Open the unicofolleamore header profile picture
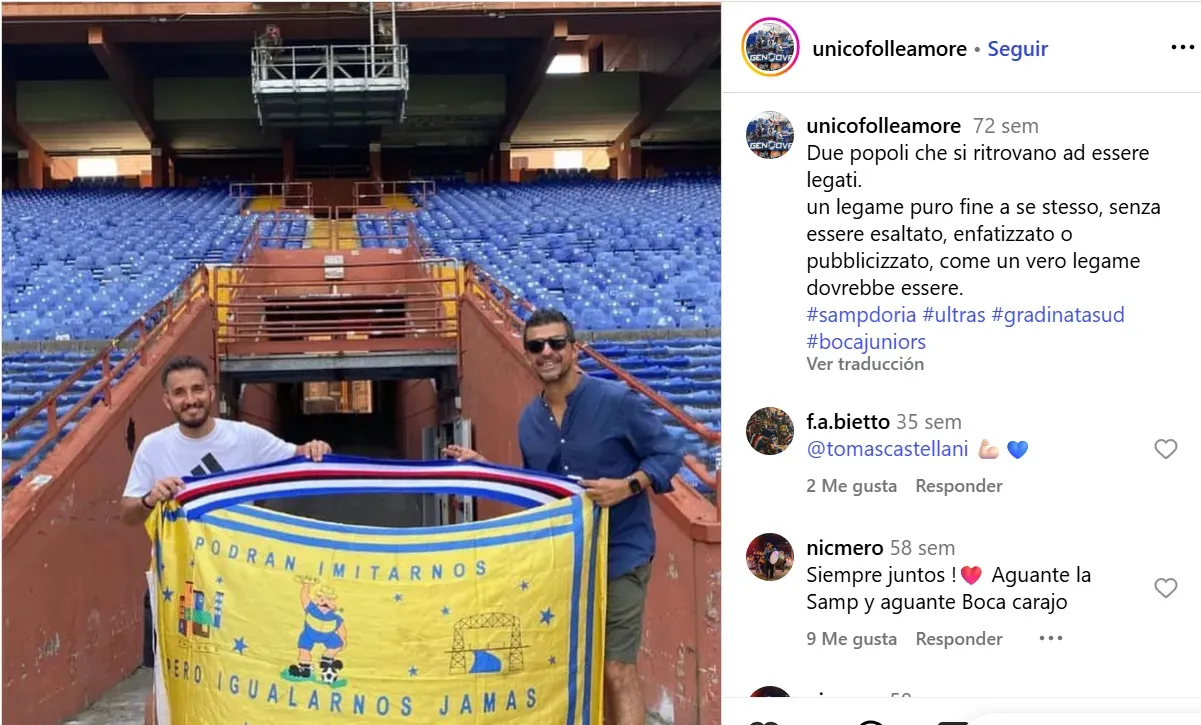Screen dimensions: 1201x725 click(x=770, y=47)
